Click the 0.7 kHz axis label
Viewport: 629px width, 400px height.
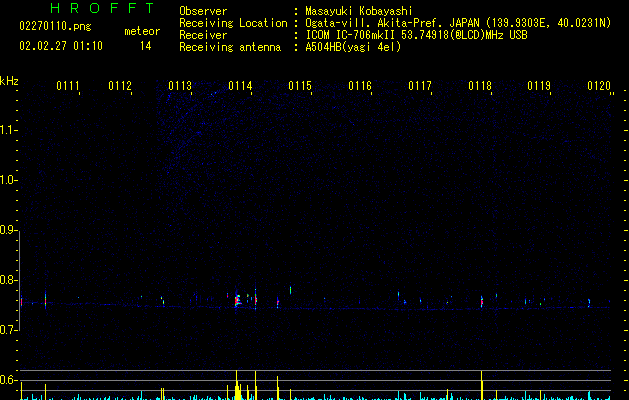click(x=8, y=330)
